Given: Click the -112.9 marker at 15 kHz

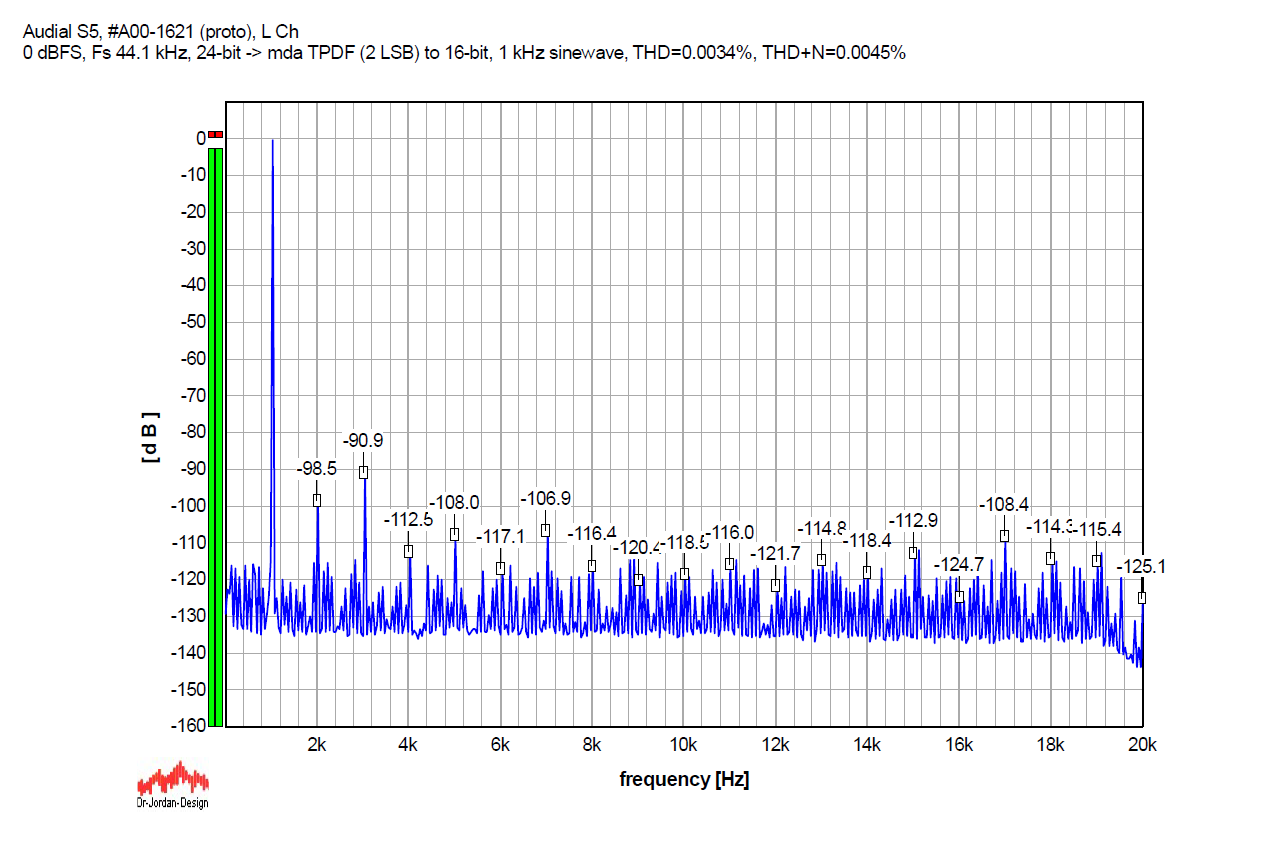Looking at the screenshot, I should coord(913,552).
